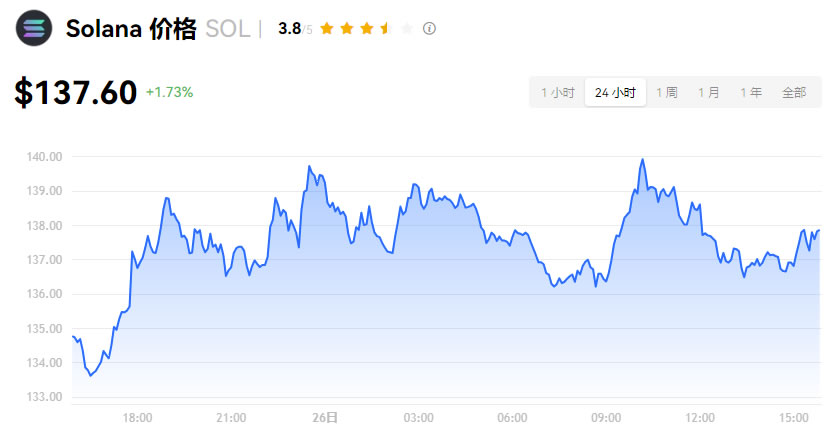Click the $137.60 current price
Image resolution: width=835 pixels, height=447 pixels.
76,93
